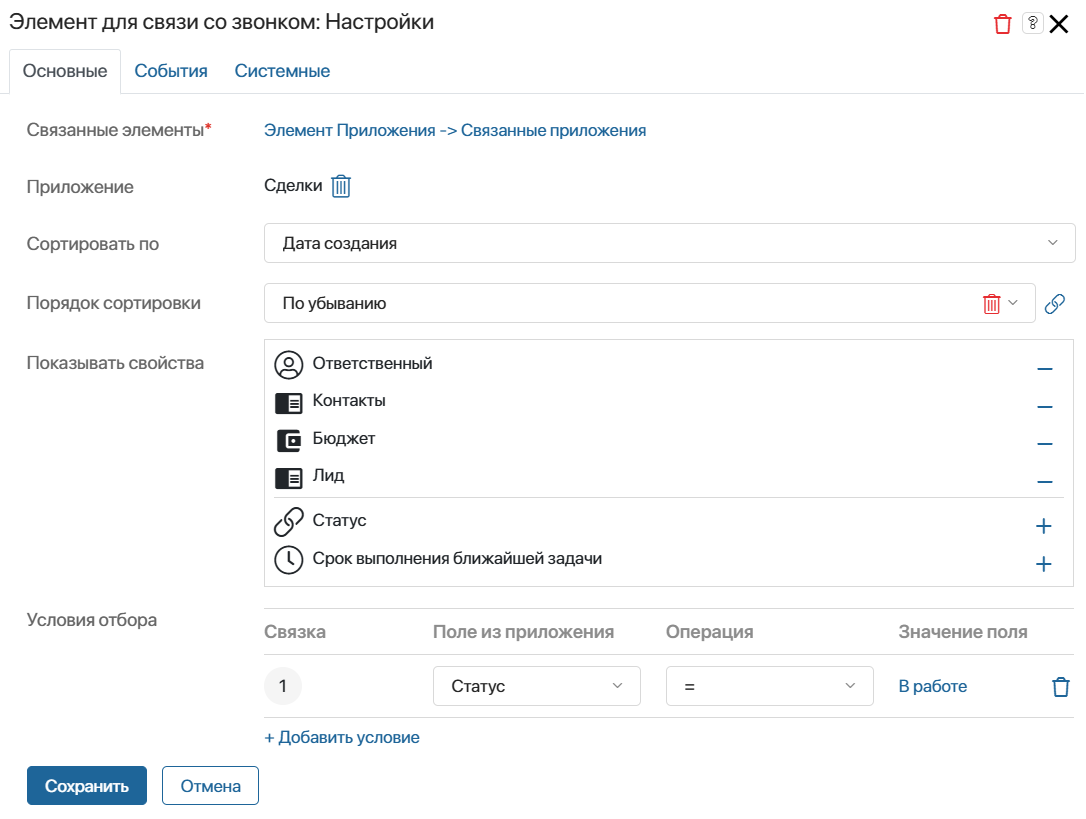Add Статус property with plus icon
This screenshot has height=819, width=1086.
(1043, 526)
